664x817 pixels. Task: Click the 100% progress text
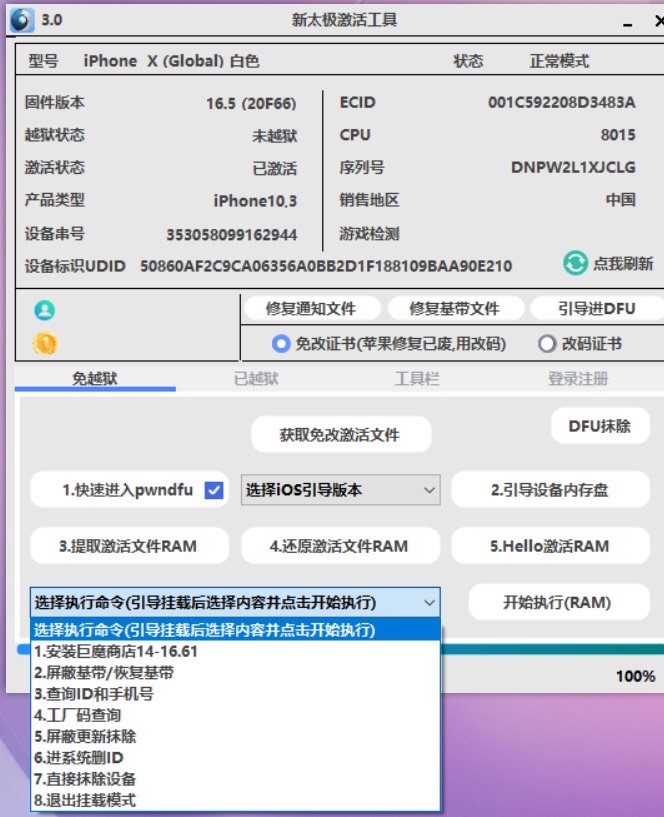[x=636, y=676]
